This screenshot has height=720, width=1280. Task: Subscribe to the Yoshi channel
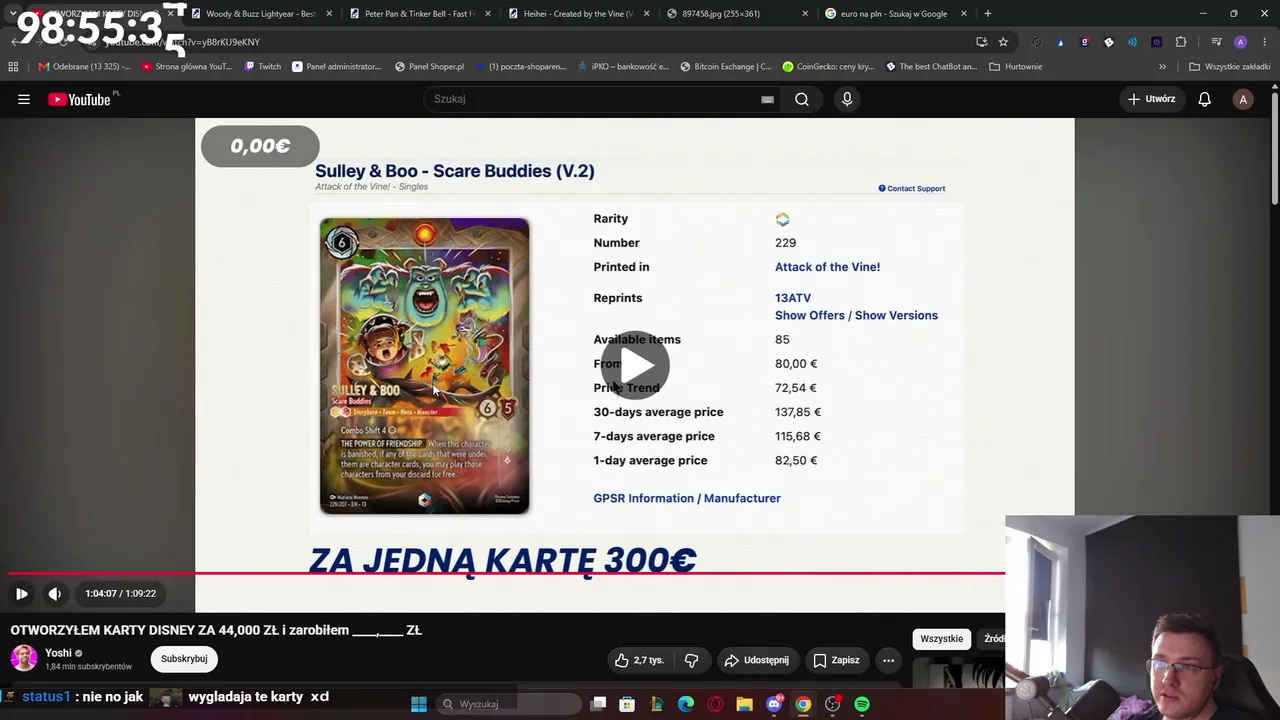pos(184,659)
